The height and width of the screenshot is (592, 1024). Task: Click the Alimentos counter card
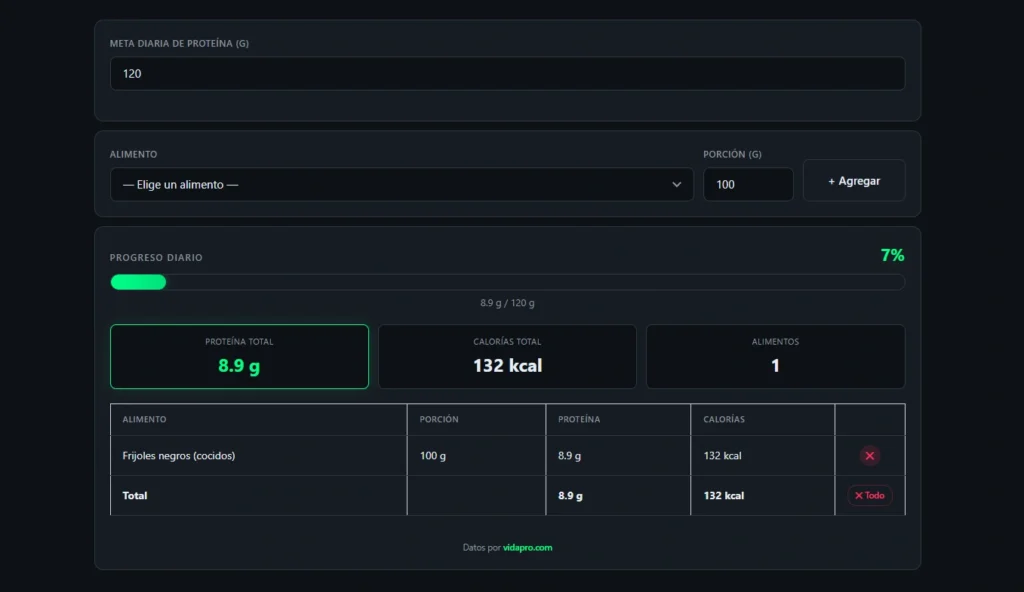coord(775,356)
